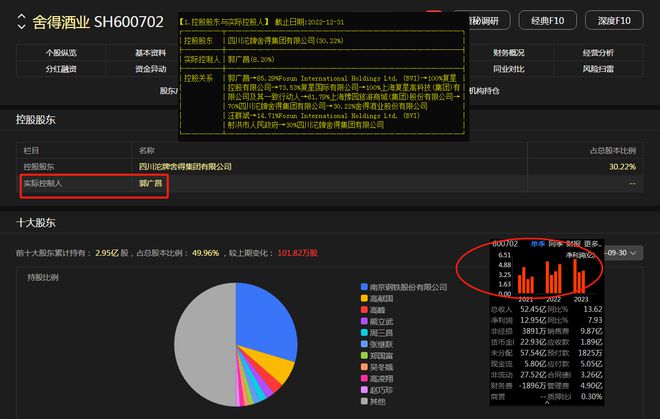Expand the report date dropdown ending 09-30
Viewport: 660px width, 419px height.
(623, 253)
